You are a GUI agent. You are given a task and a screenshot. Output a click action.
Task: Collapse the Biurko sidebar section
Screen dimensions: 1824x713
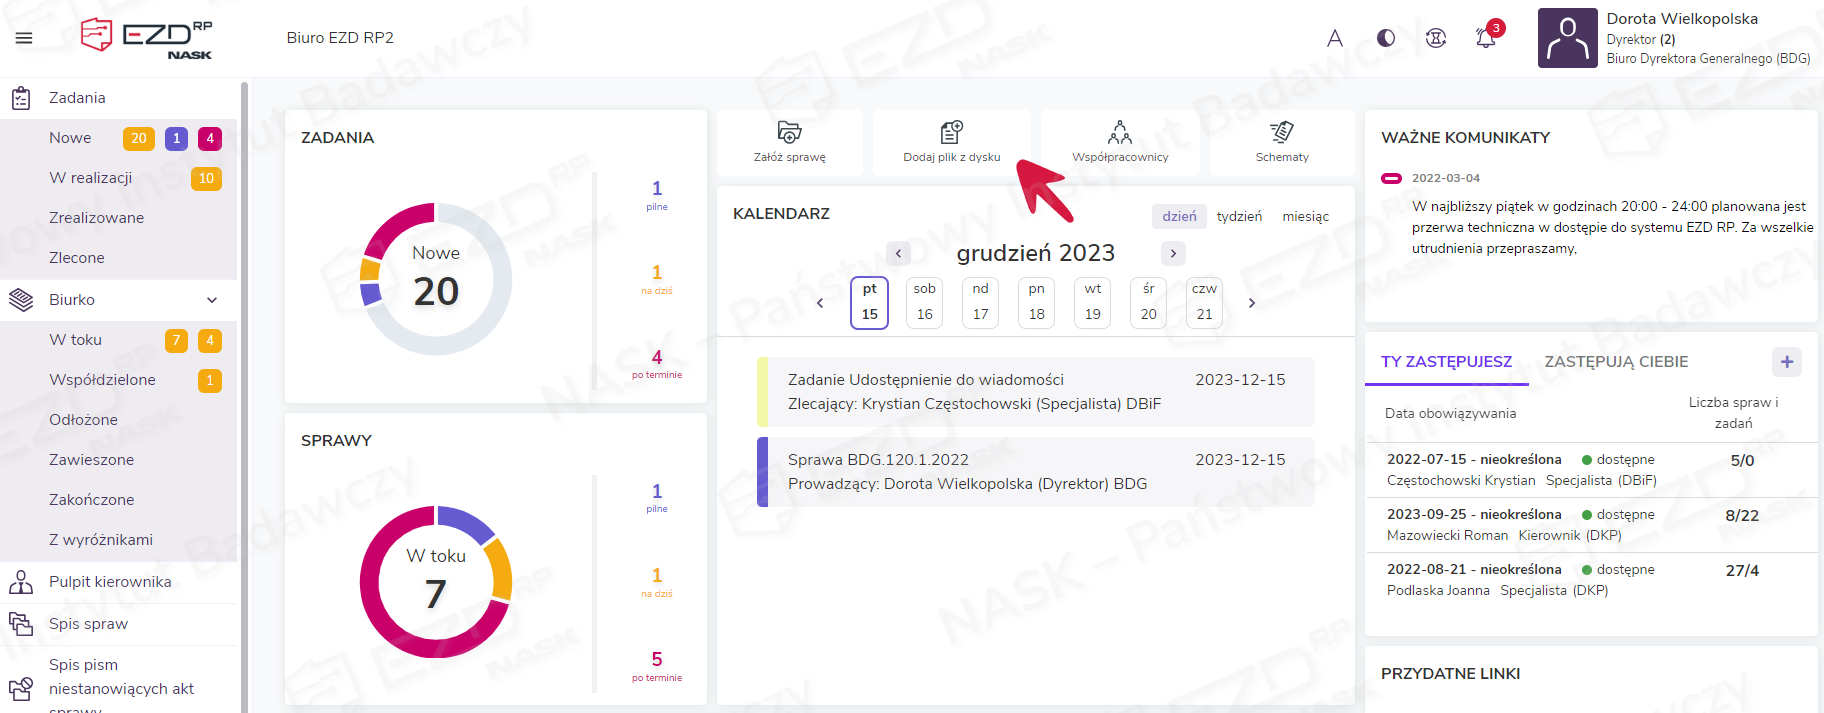coord(212,300)
